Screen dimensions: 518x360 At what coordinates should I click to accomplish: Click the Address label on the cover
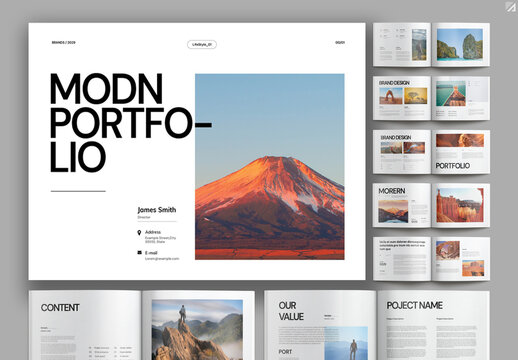click(x=153, y=232)
